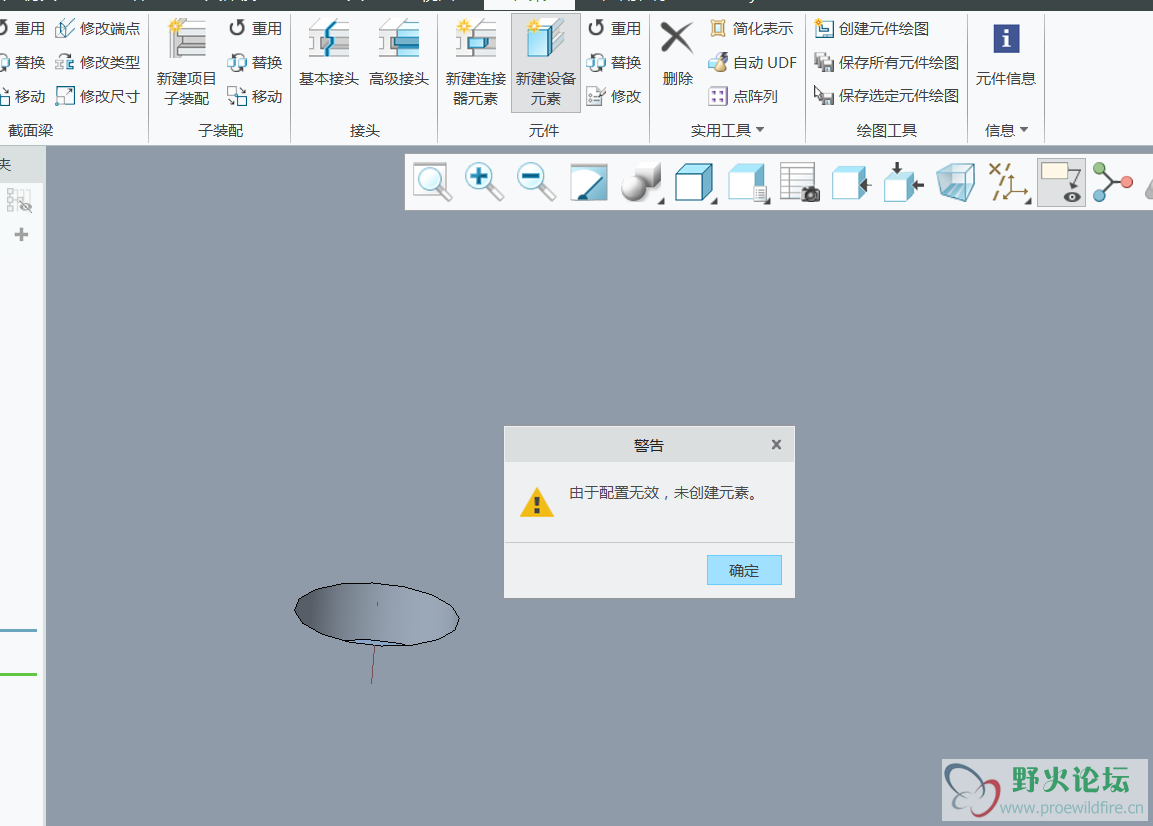Click the plus icon in left panel
Image resolution: width=1153 pixels, height=826 pixels.
point(21,235)
